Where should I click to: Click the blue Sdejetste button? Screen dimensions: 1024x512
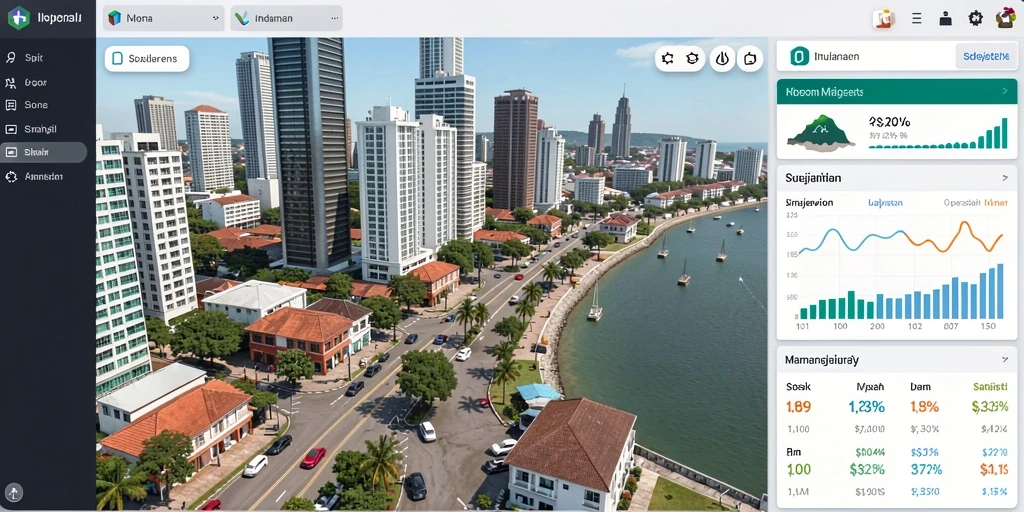coord(986,56)
